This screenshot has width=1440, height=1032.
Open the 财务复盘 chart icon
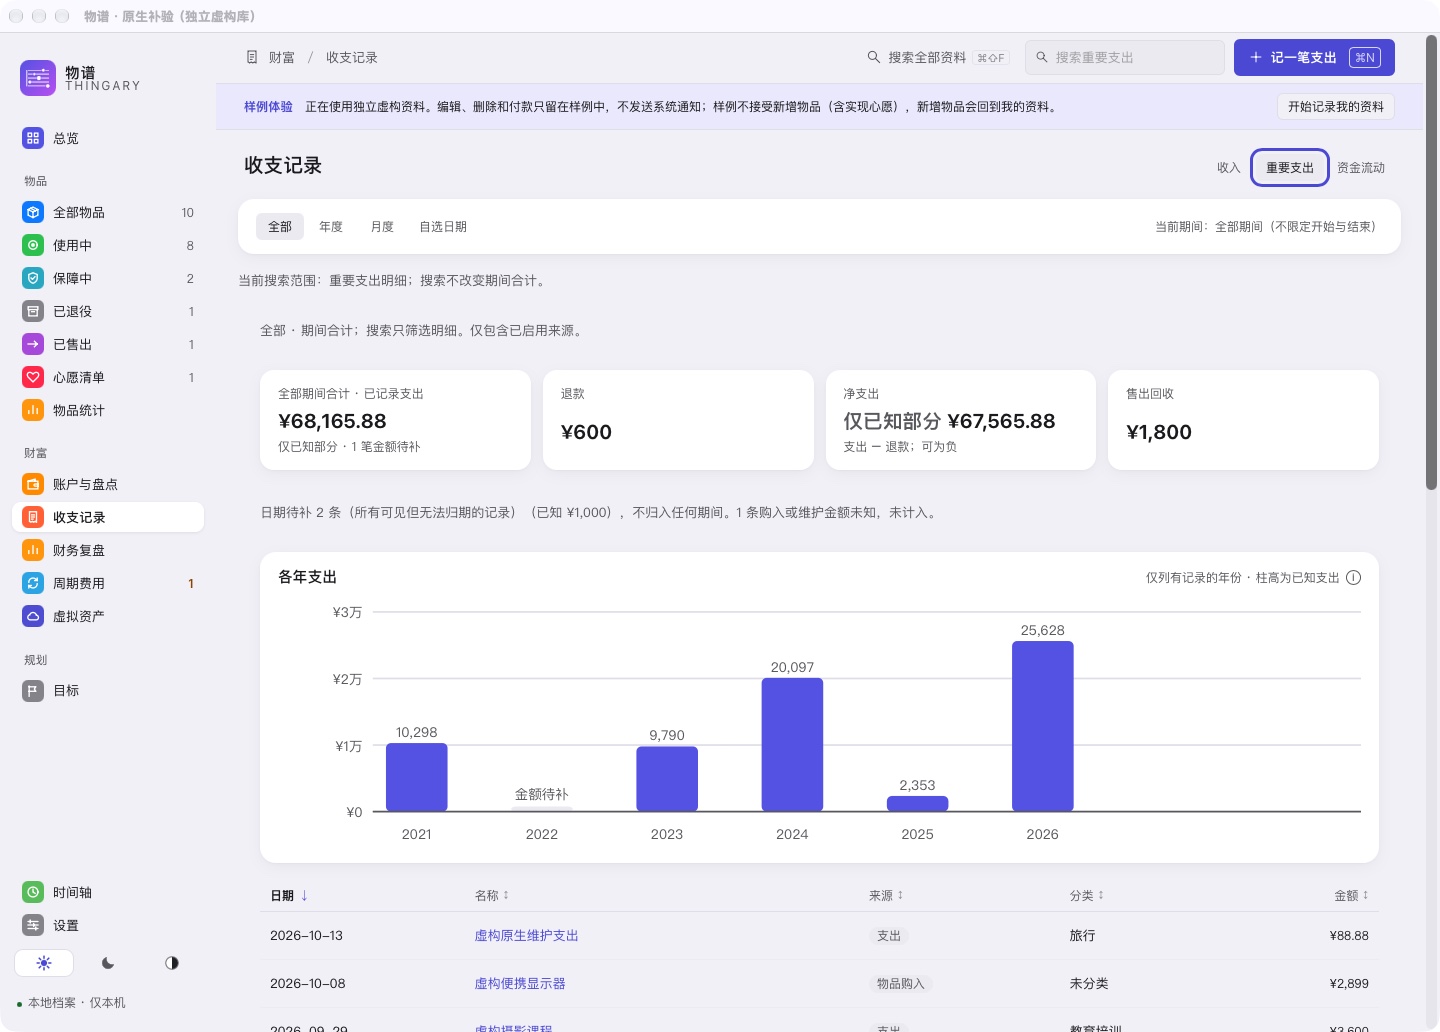tap(33, 550)
